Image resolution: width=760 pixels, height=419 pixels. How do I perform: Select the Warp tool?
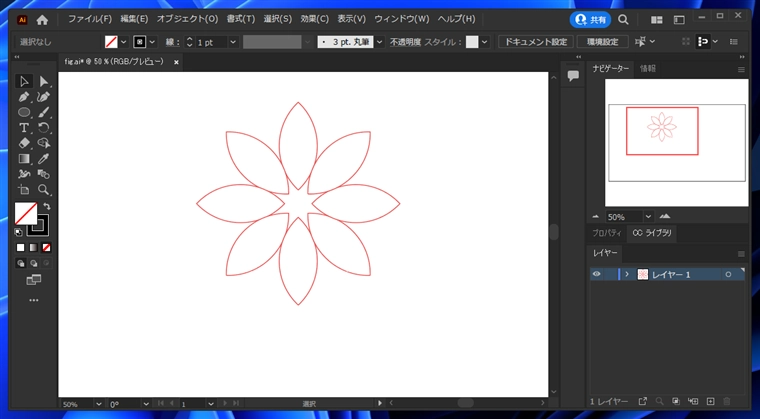coord(24,174)
